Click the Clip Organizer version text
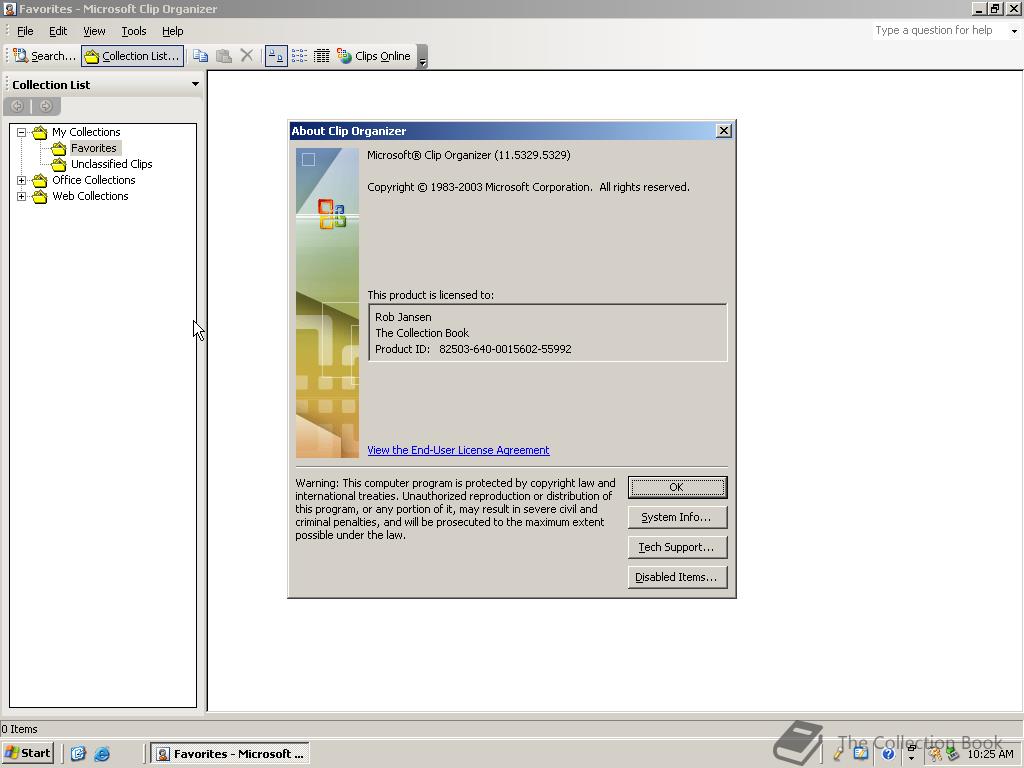 click(x=468, y=155)
